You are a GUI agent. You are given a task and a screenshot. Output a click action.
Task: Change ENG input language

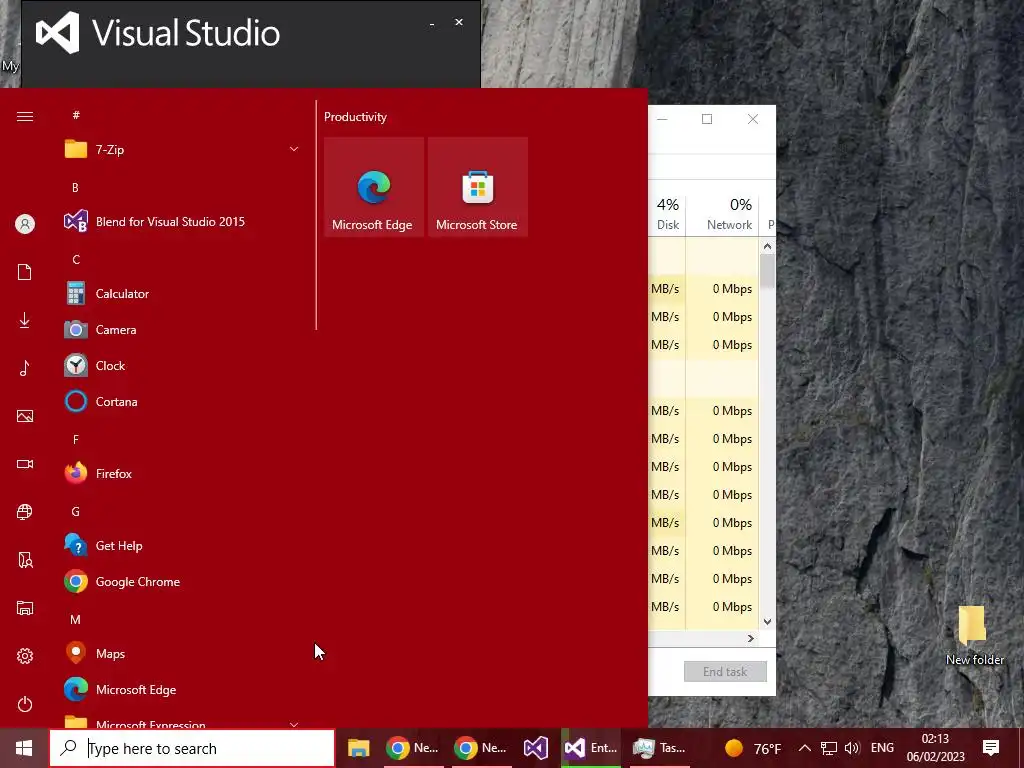tap(882, 748)
